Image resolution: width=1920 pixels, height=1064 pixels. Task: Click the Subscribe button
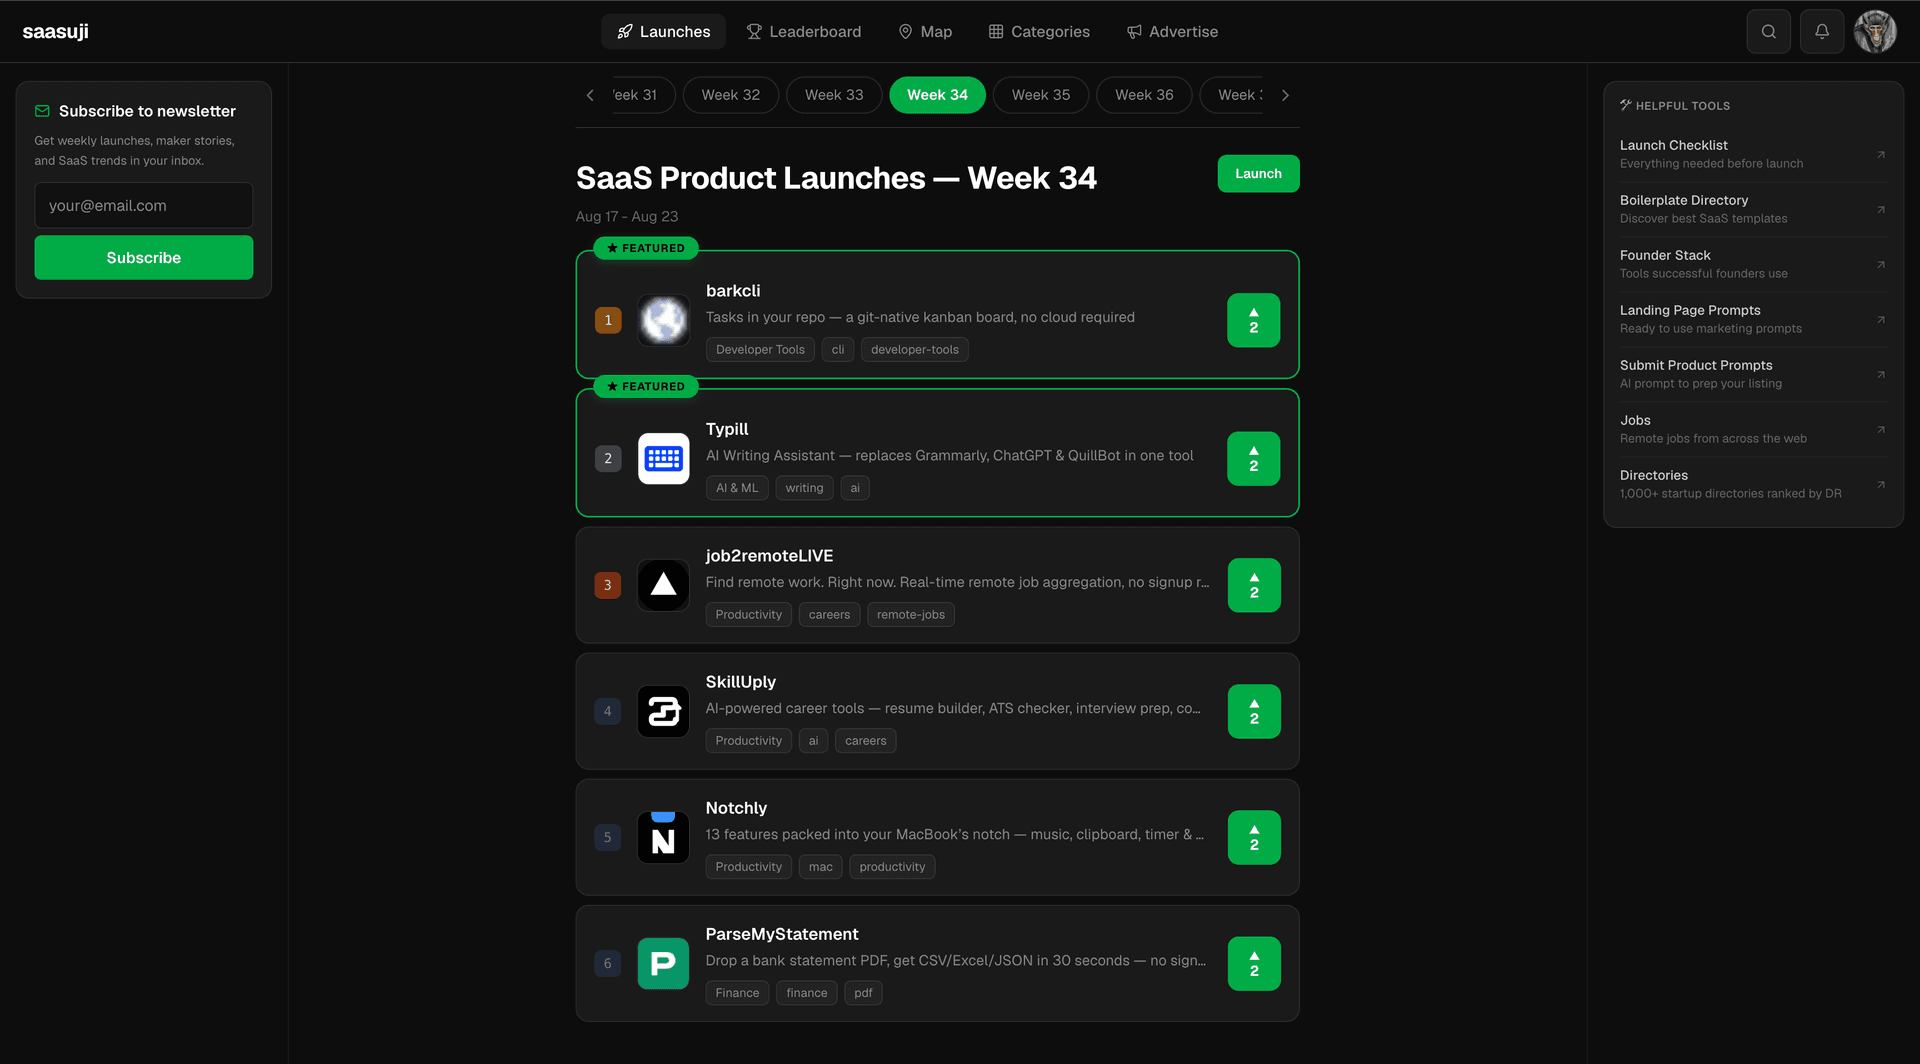(x=144, y=258)
